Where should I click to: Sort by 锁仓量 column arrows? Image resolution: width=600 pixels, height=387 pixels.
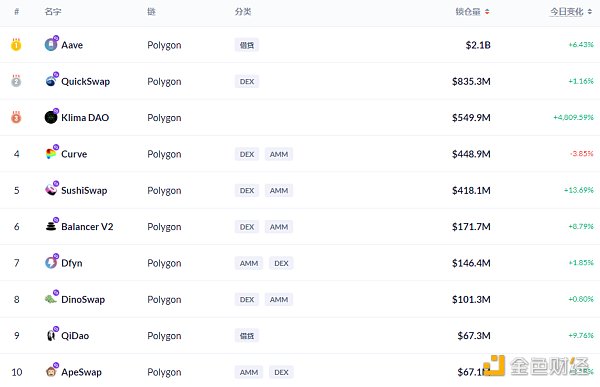(x=487, y=12)
